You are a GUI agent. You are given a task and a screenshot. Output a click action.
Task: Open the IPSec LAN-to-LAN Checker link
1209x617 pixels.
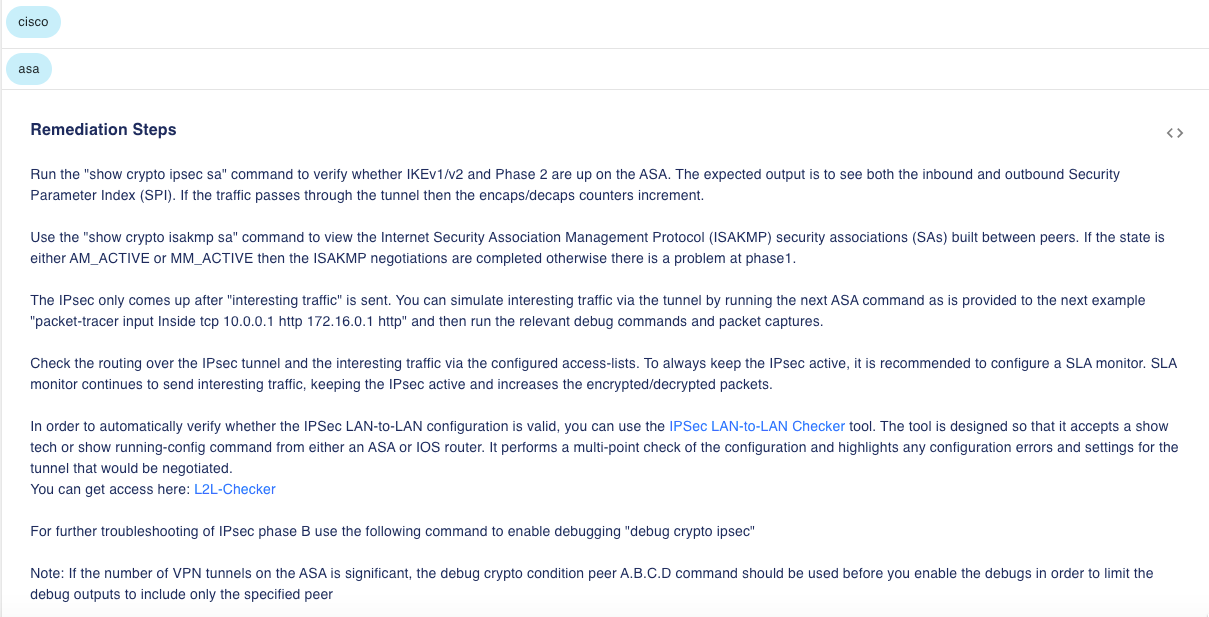[757, 426]
